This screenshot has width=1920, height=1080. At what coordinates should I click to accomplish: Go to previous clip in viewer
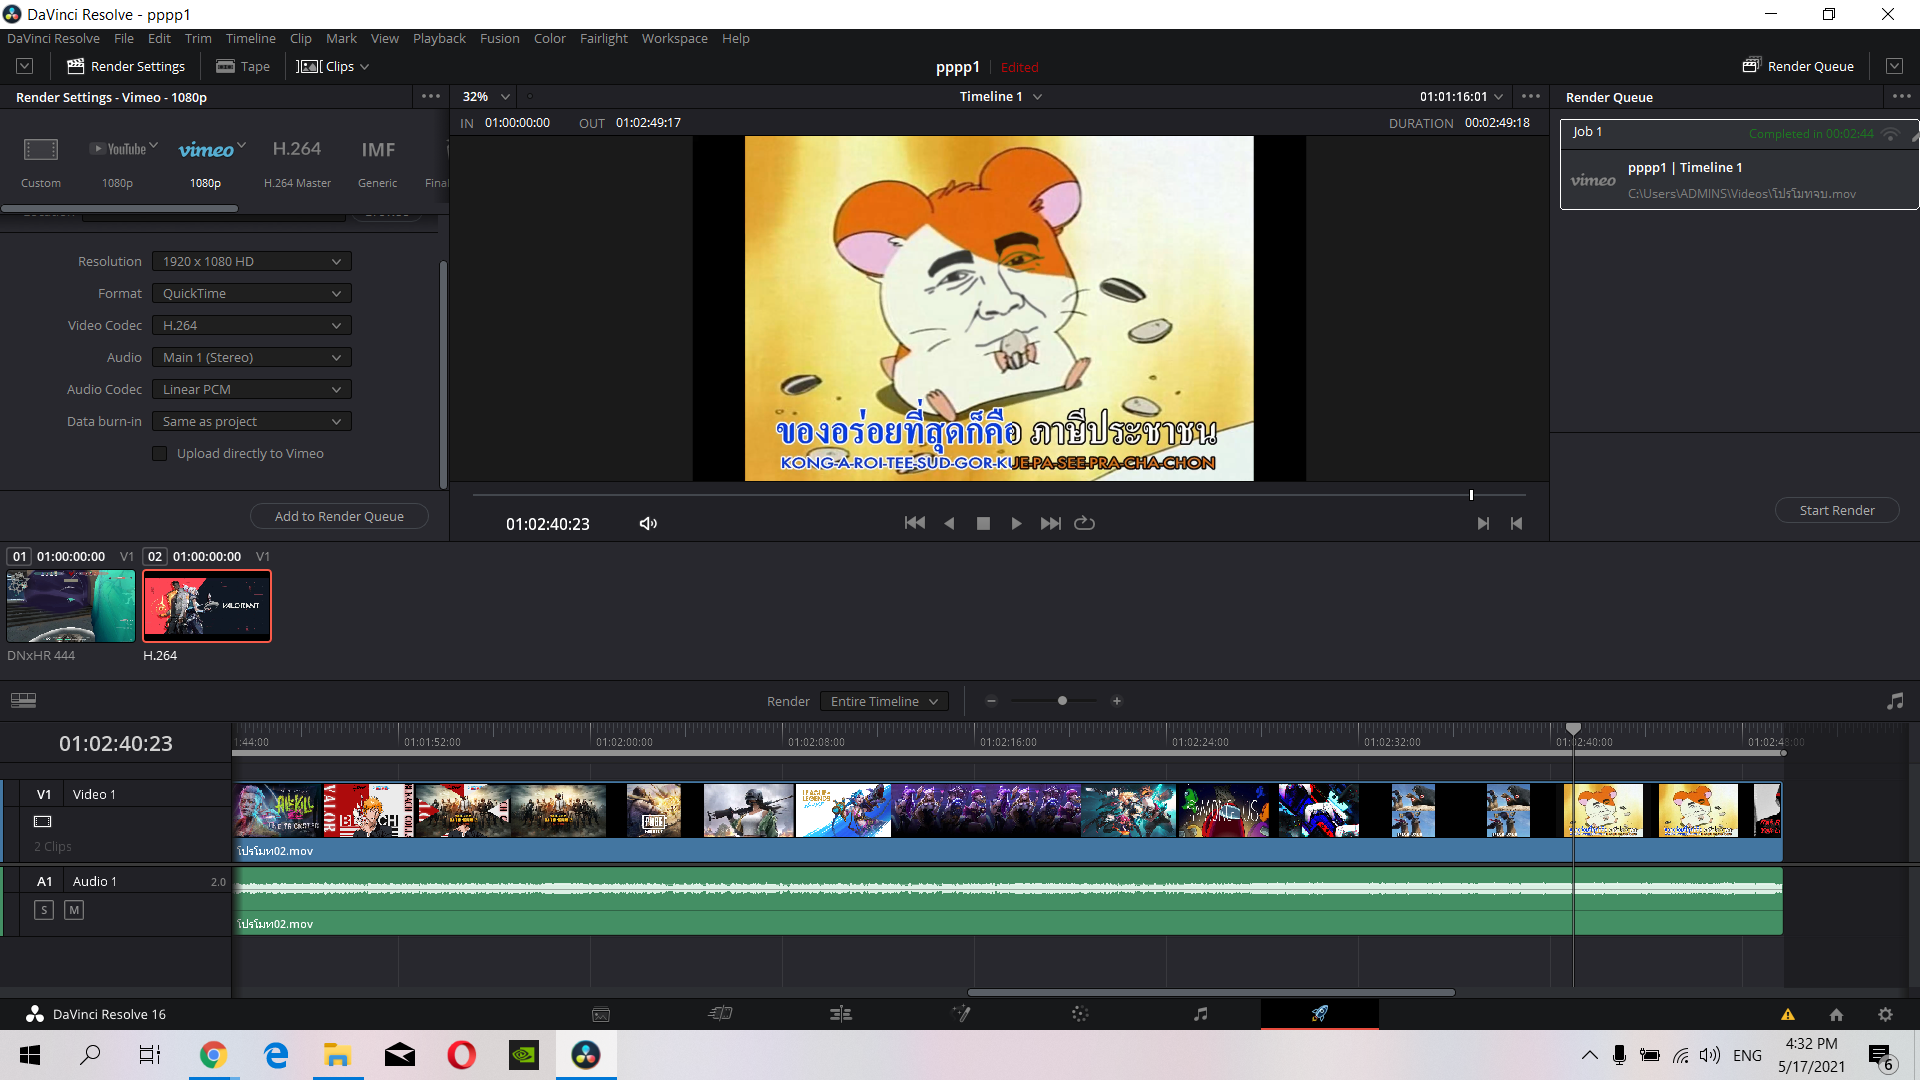pos(1516,523)
